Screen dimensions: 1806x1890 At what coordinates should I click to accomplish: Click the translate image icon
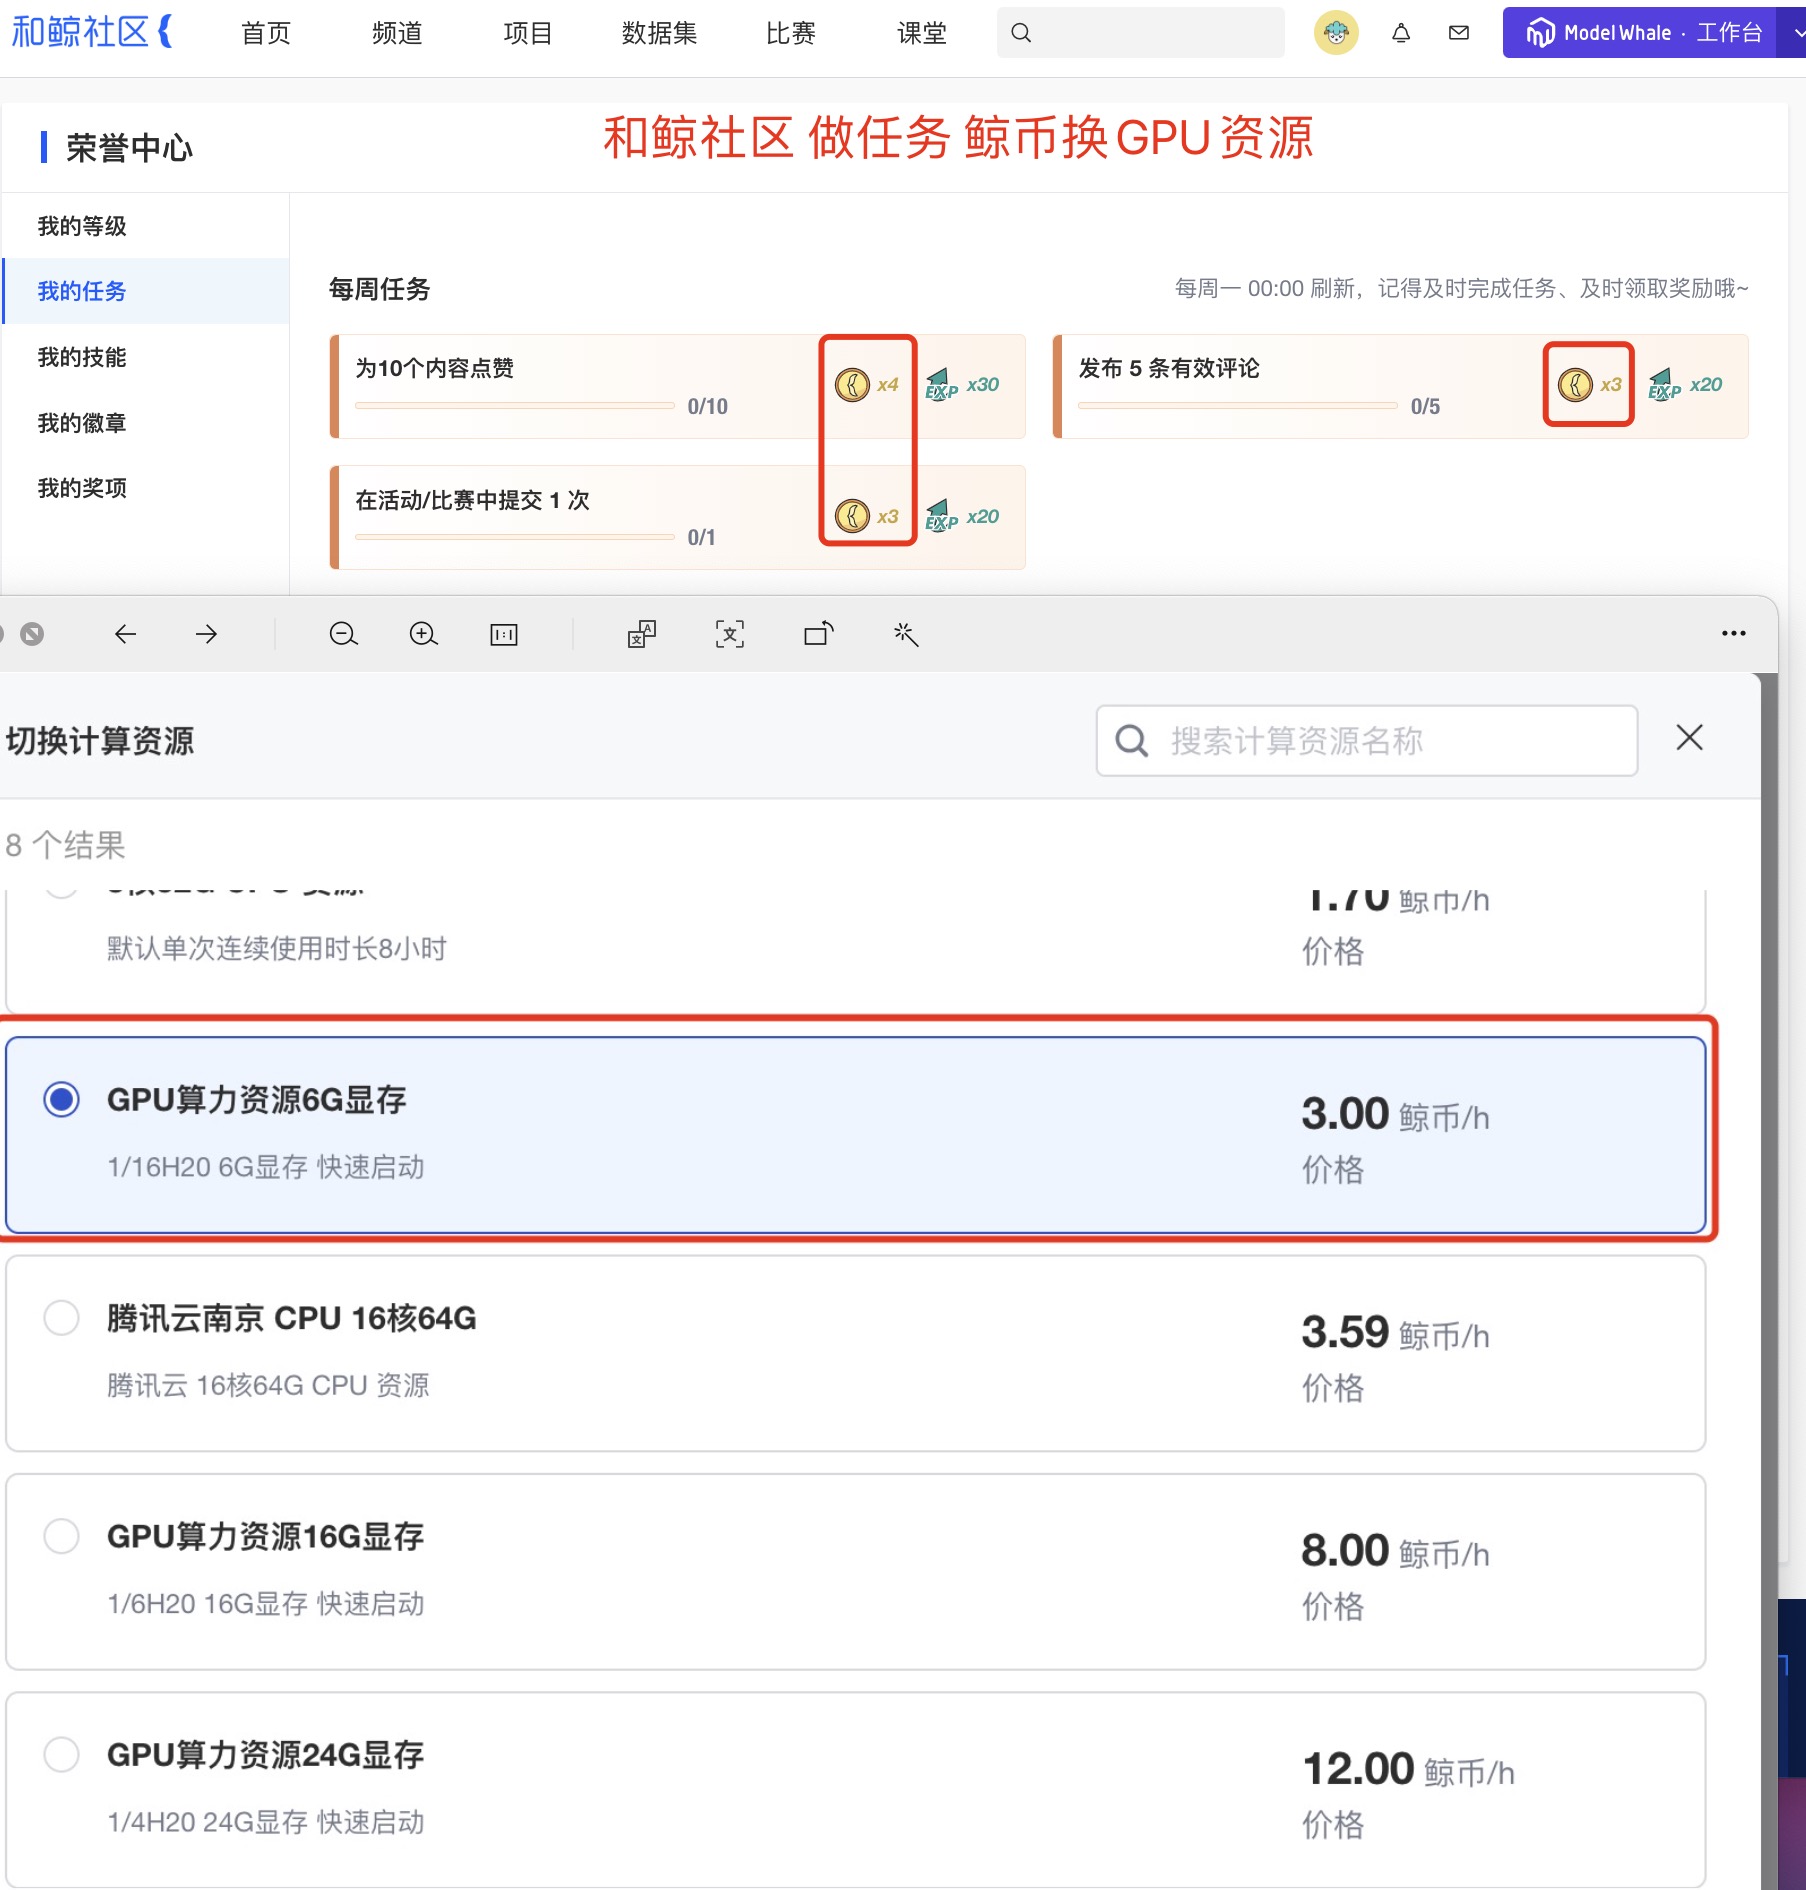pyautogui.click(x=642, y=634)
